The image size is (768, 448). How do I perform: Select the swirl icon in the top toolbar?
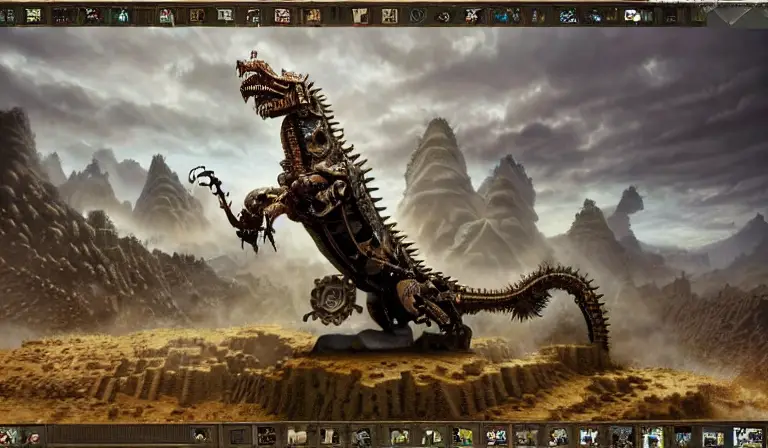click(x=444, y=17)
